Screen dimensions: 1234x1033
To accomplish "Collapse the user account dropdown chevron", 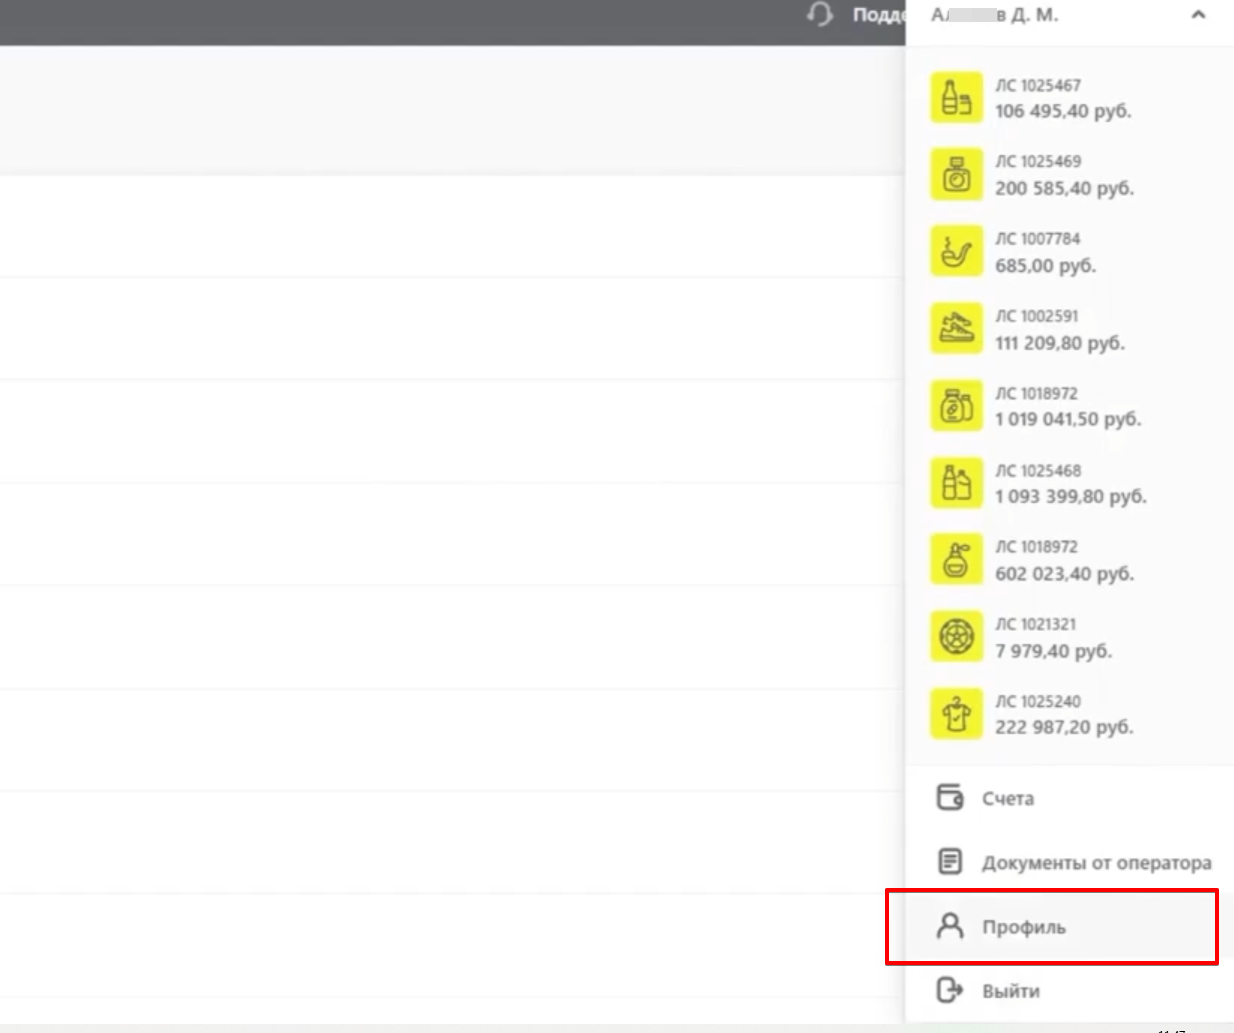I will pos(1198,15).
